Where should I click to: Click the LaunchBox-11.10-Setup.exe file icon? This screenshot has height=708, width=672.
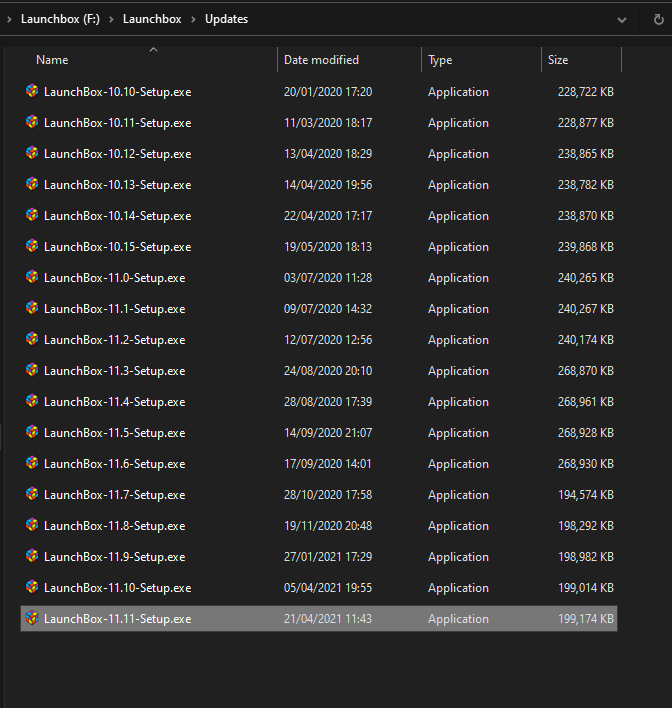point(32,587)
